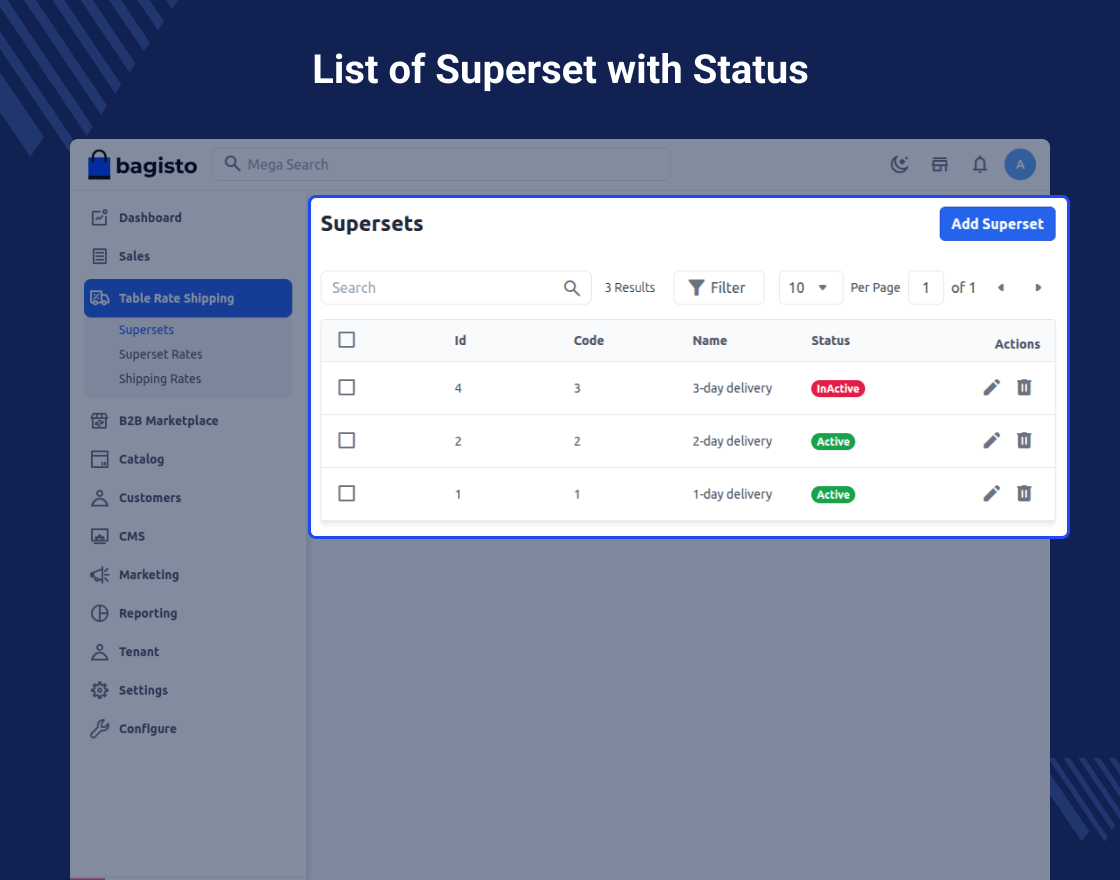1120x880 pixels.
Task: Sort by Id column header
Action: tap(460, 341)
